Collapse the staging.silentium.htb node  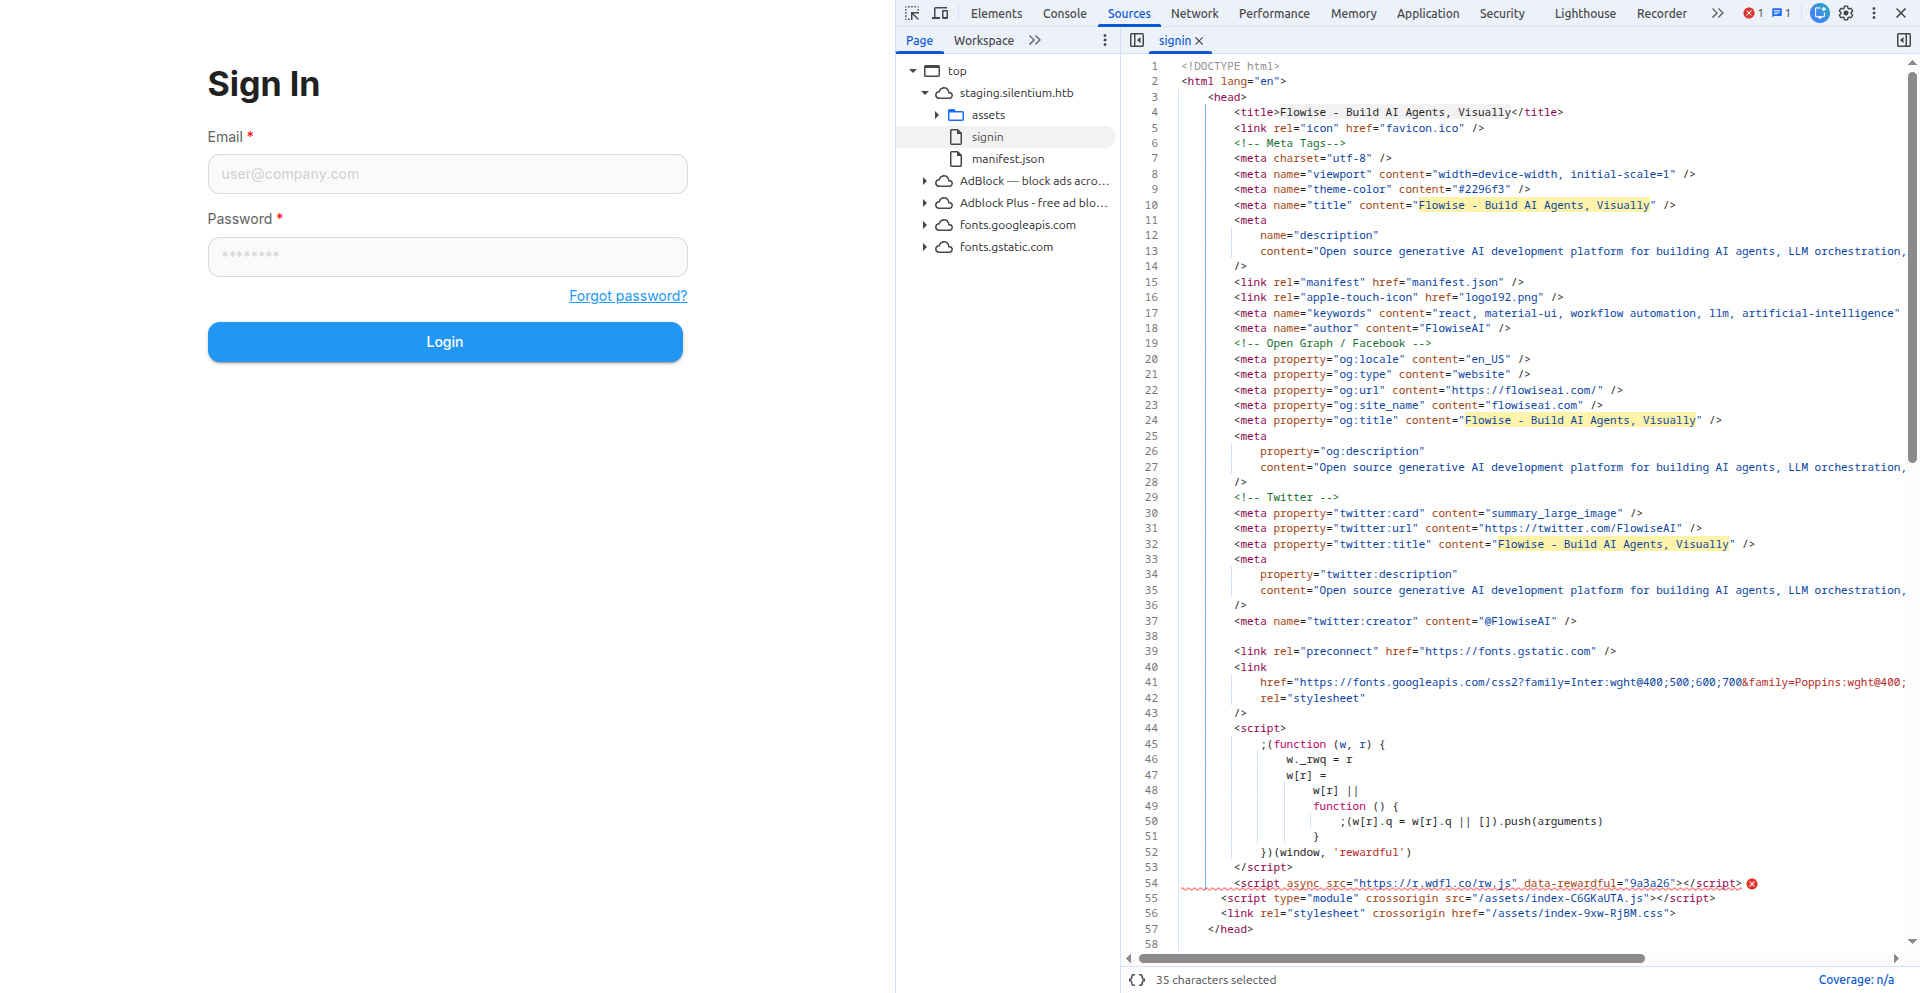tap(925, 93)
